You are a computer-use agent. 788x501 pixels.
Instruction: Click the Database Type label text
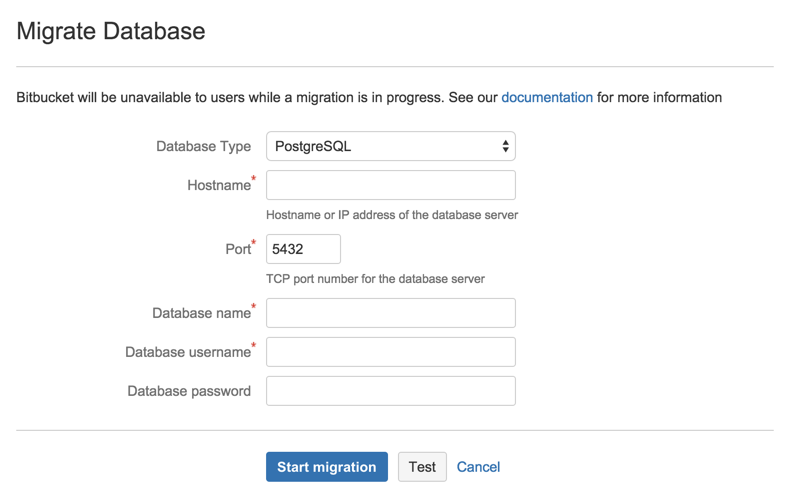coord(204,146)
